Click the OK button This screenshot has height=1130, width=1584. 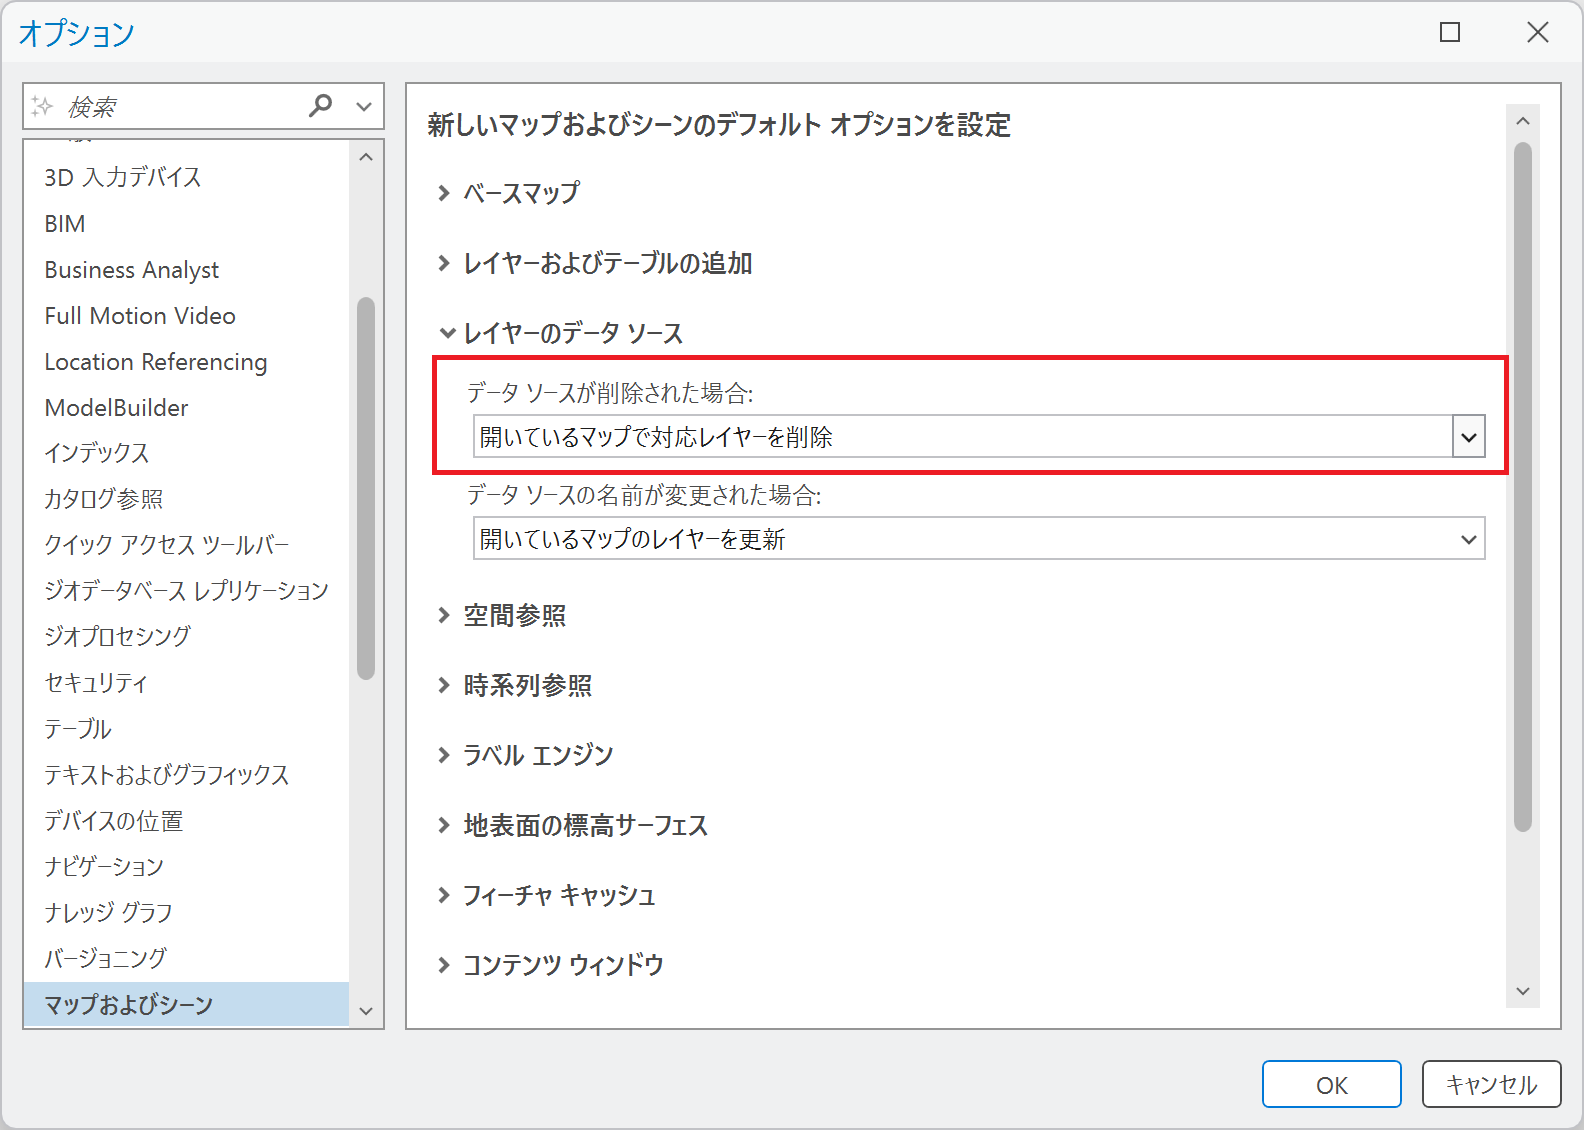coord(1331,1085)
